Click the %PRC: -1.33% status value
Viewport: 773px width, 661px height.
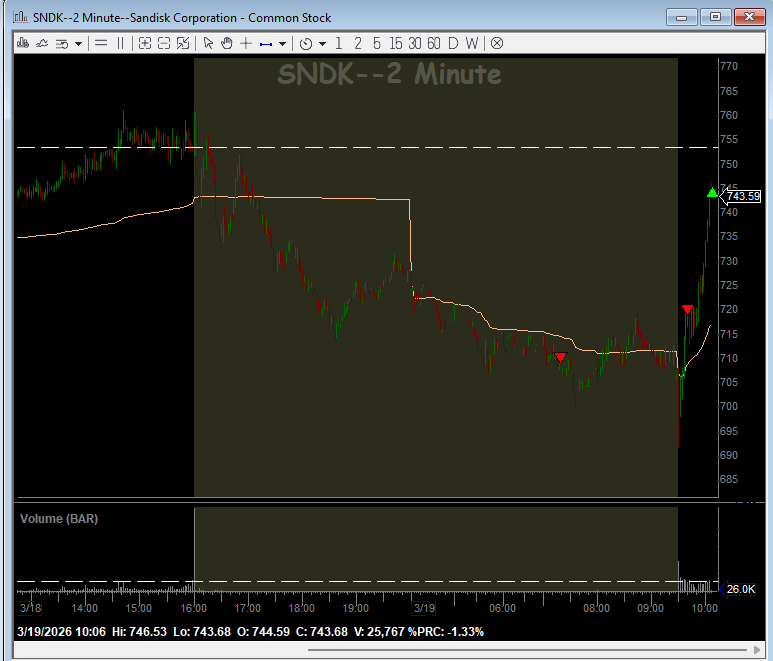(x=446, y=631)
